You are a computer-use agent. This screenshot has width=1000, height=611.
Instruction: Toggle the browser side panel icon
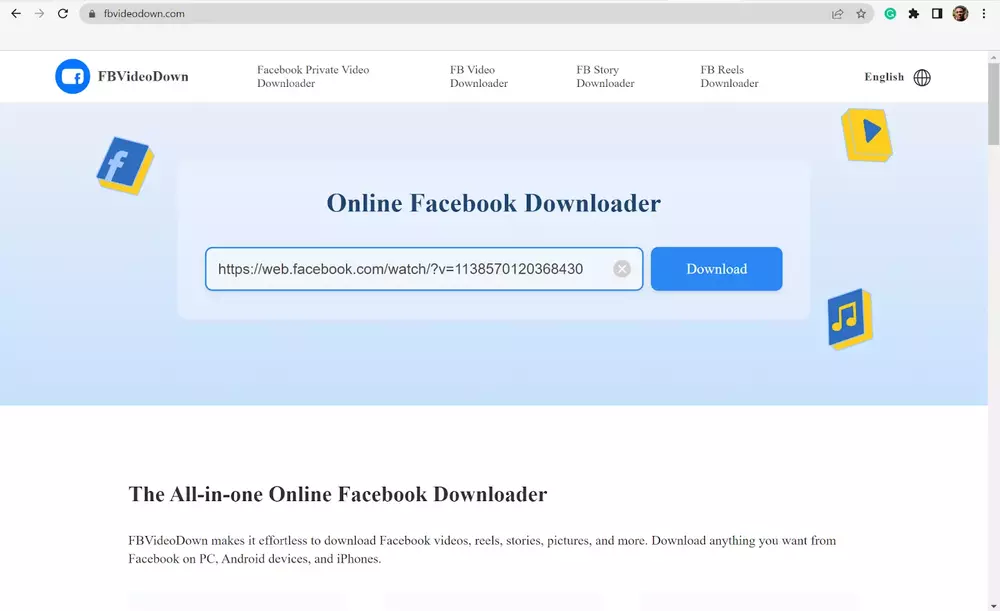pyautogui.click(x=937, y=13)
